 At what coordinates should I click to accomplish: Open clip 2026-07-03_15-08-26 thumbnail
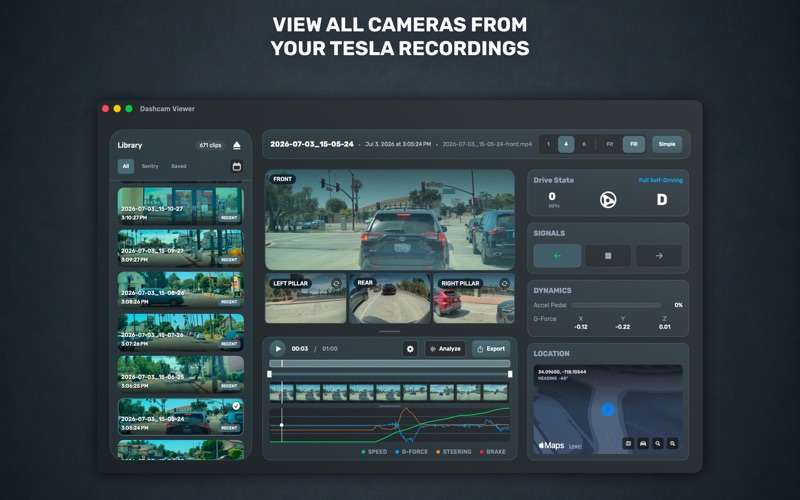coord(181,290)
